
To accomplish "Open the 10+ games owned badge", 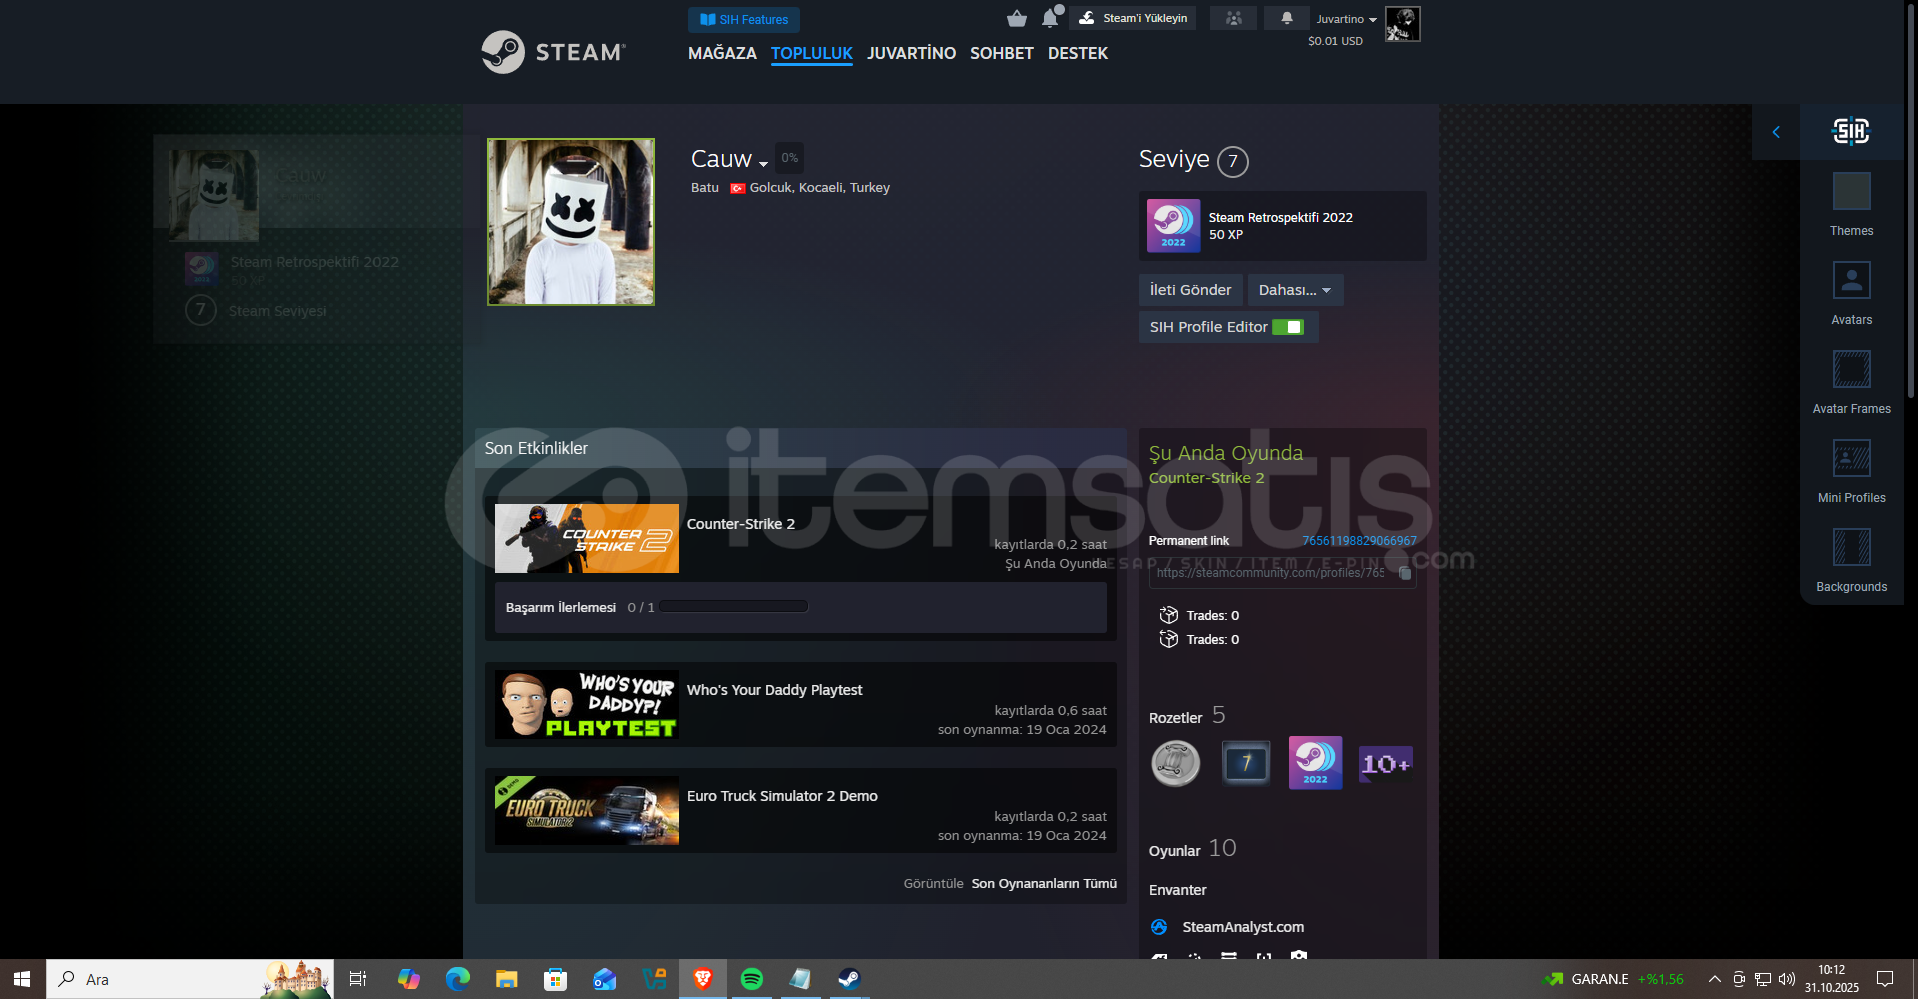I will point(1386,764).
